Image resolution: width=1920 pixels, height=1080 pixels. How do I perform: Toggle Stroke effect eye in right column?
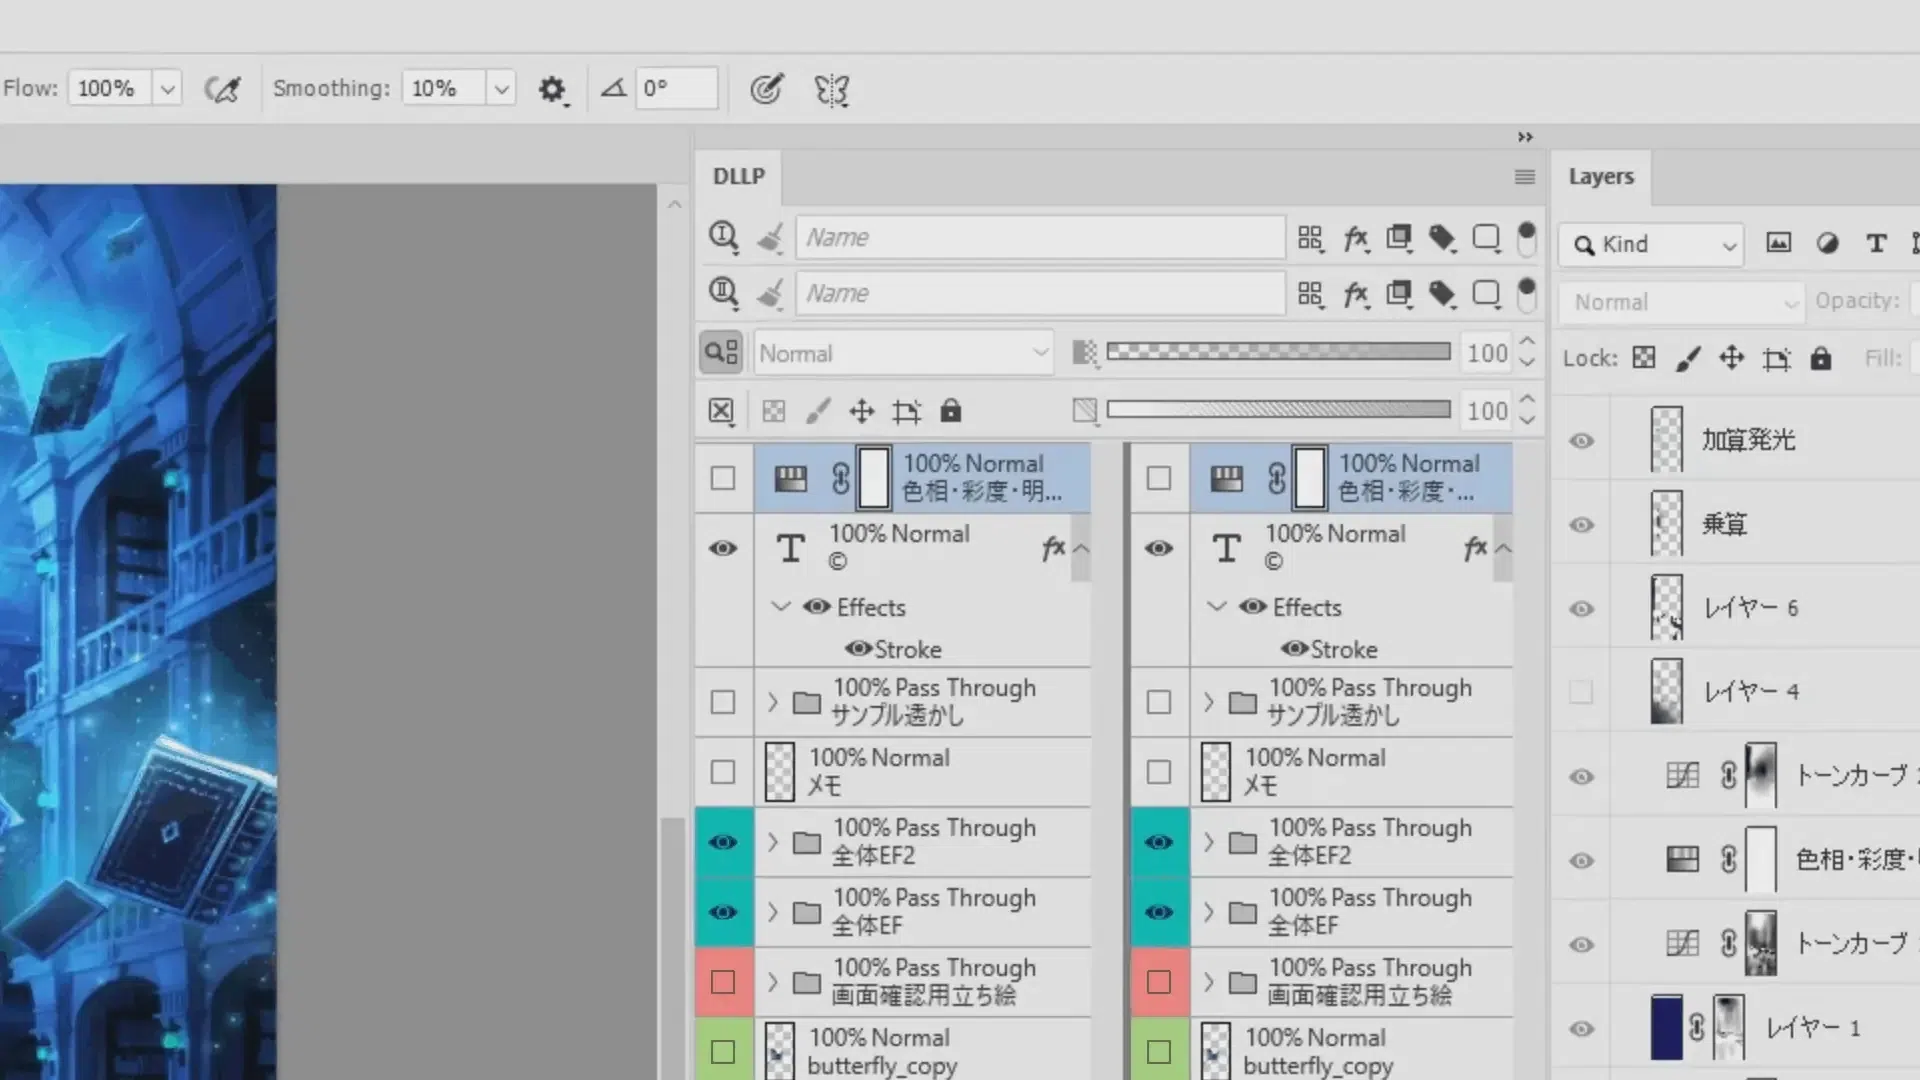pos(1294,649)
